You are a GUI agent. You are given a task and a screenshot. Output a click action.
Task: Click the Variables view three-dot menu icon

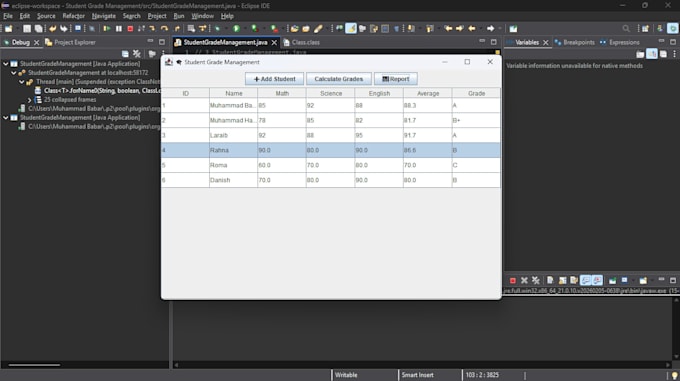[x=674, y=54]
